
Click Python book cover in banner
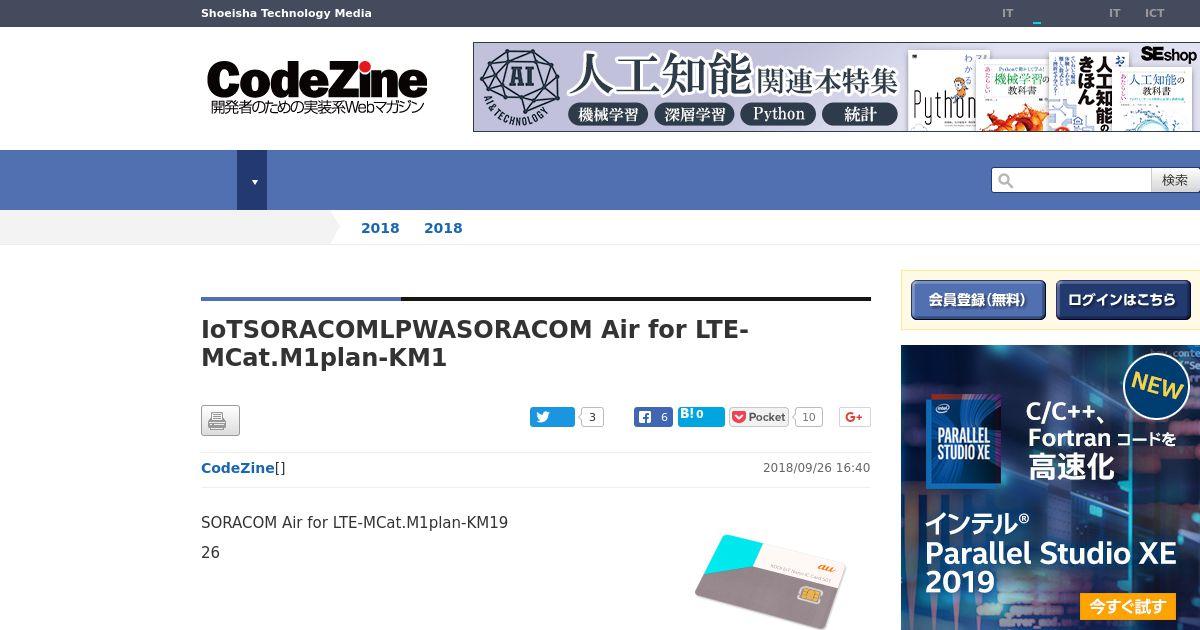click(x=943, y=90)
